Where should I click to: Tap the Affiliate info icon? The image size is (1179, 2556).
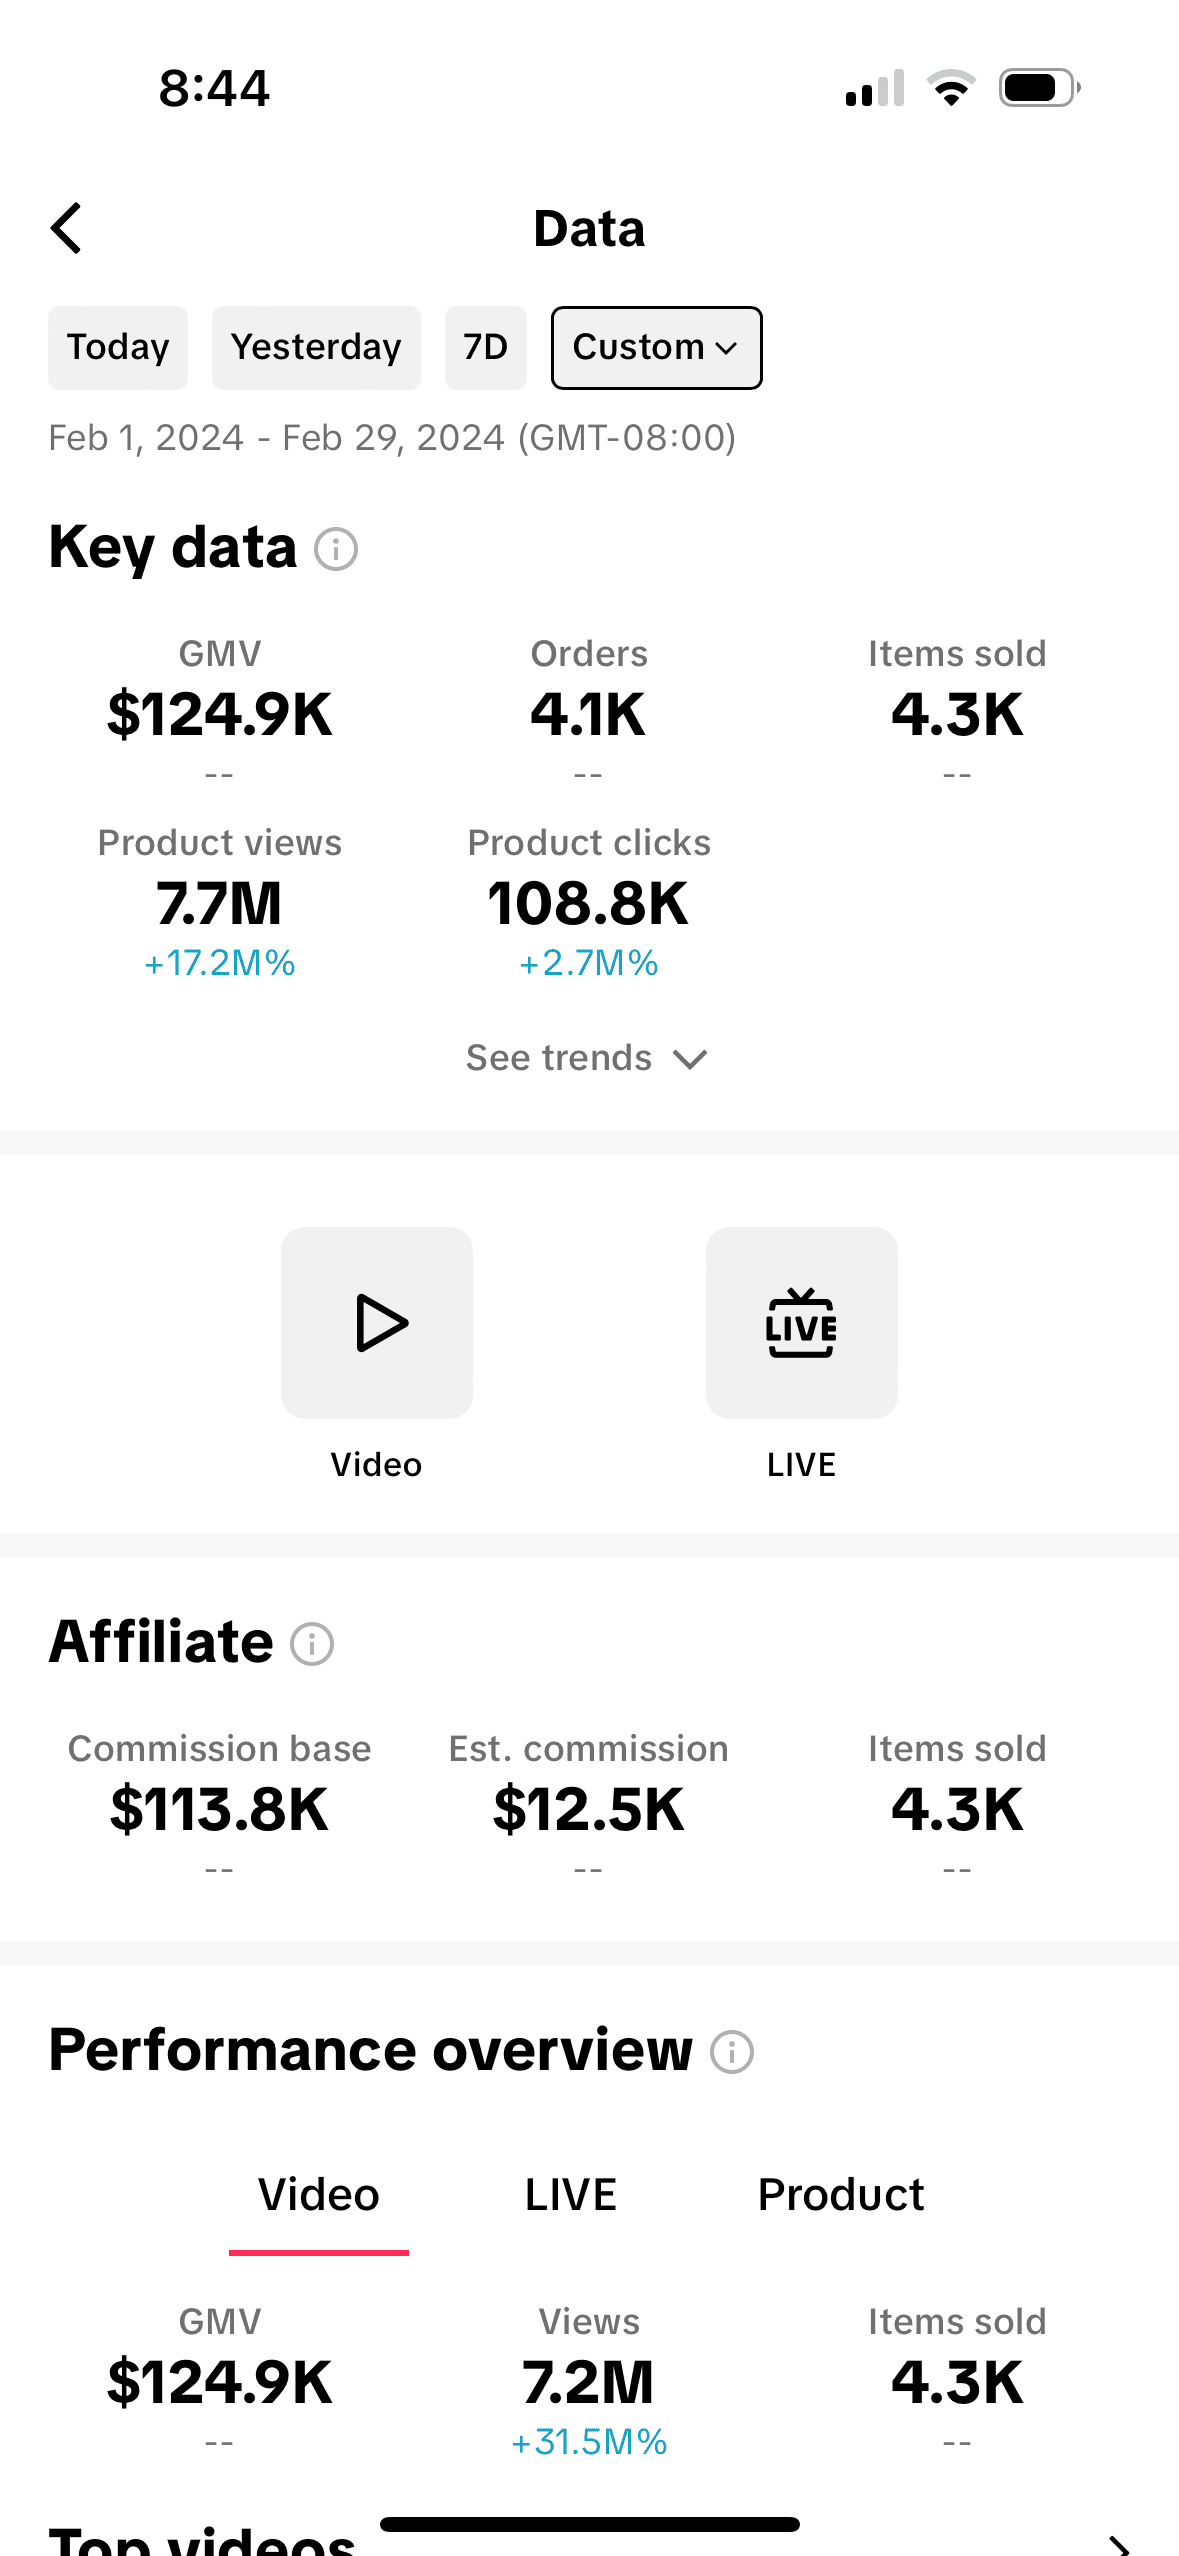click(x=312, y=1644)
